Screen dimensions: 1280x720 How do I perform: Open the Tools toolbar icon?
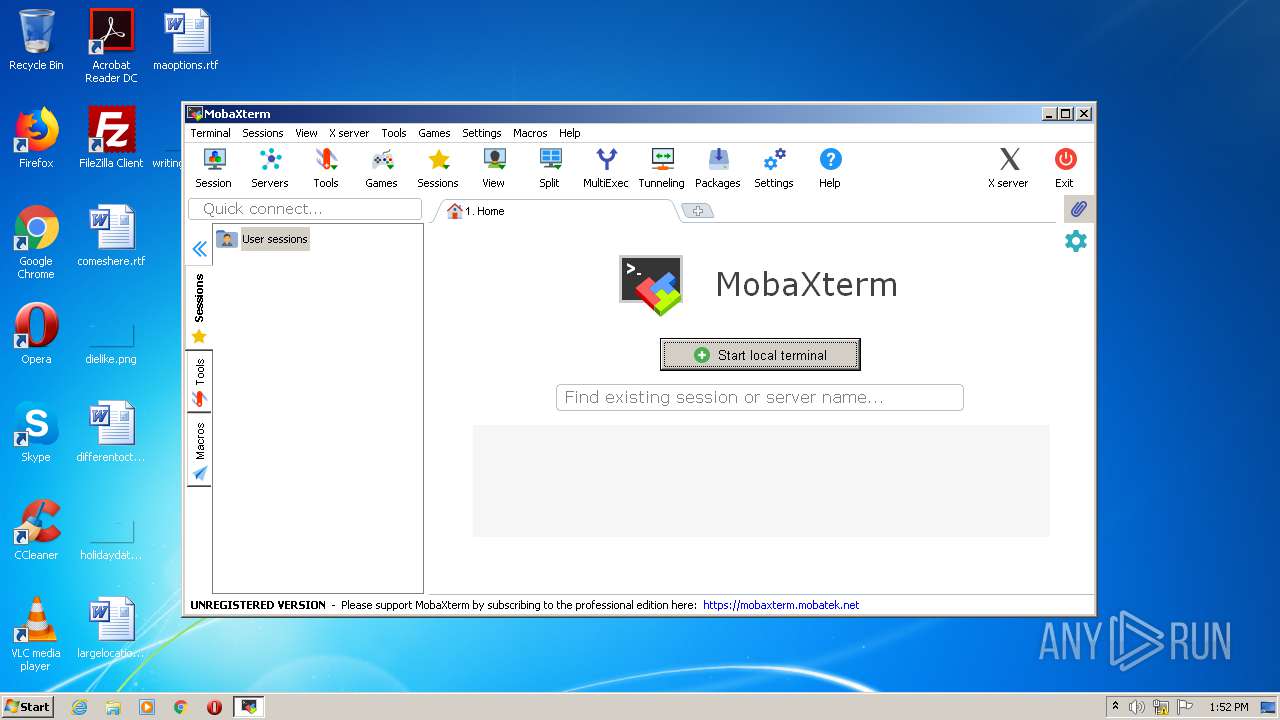[x=326, y=168]
